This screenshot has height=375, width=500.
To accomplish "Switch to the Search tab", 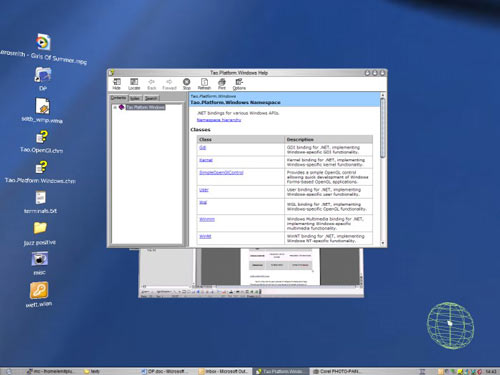I will click(x=151, y=98).
